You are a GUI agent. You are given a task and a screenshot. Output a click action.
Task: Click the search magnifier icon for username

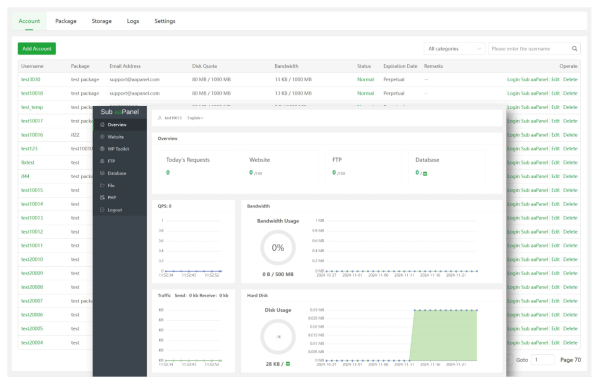click(574, 49)
